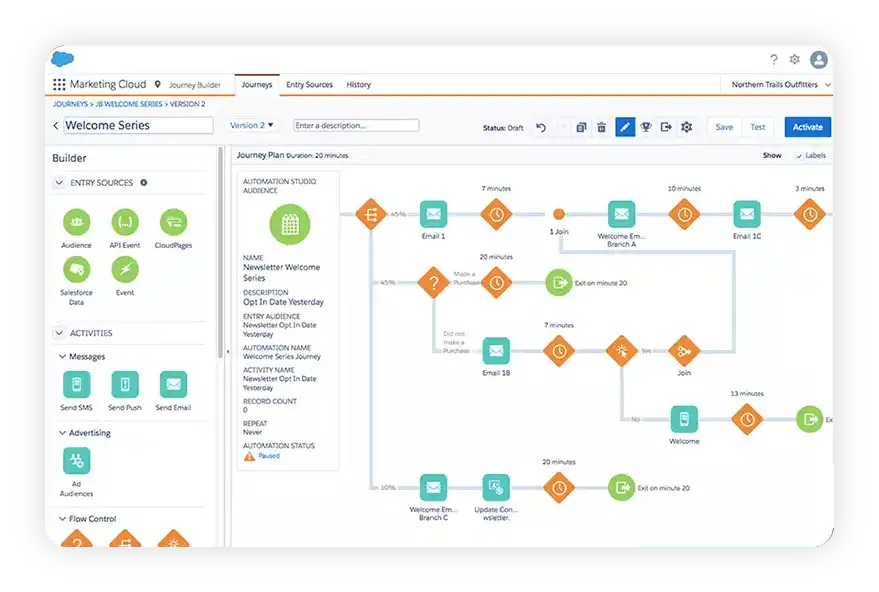Switch to the Entry Sources tab
Screen dimensions: 879x592
coord(308,84)
